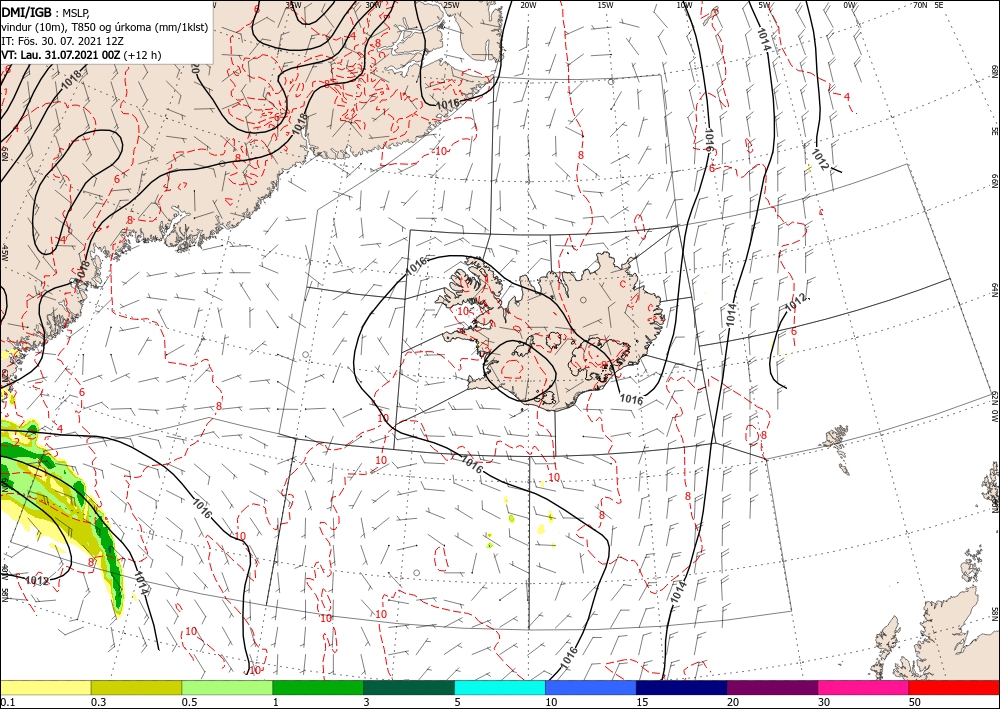Click the "0.1" legend scale label
Image resolution: width=1000 pixels, height=709 pixels.
point(7,702)
